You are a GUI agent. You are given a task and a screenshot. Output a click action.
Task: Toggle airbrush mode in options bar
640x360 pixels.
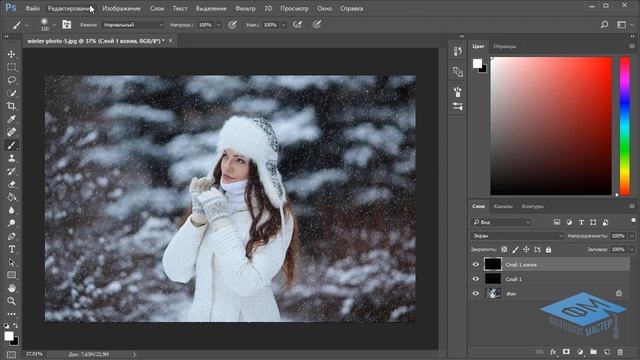pyautogui.click(x=298, y=25)
